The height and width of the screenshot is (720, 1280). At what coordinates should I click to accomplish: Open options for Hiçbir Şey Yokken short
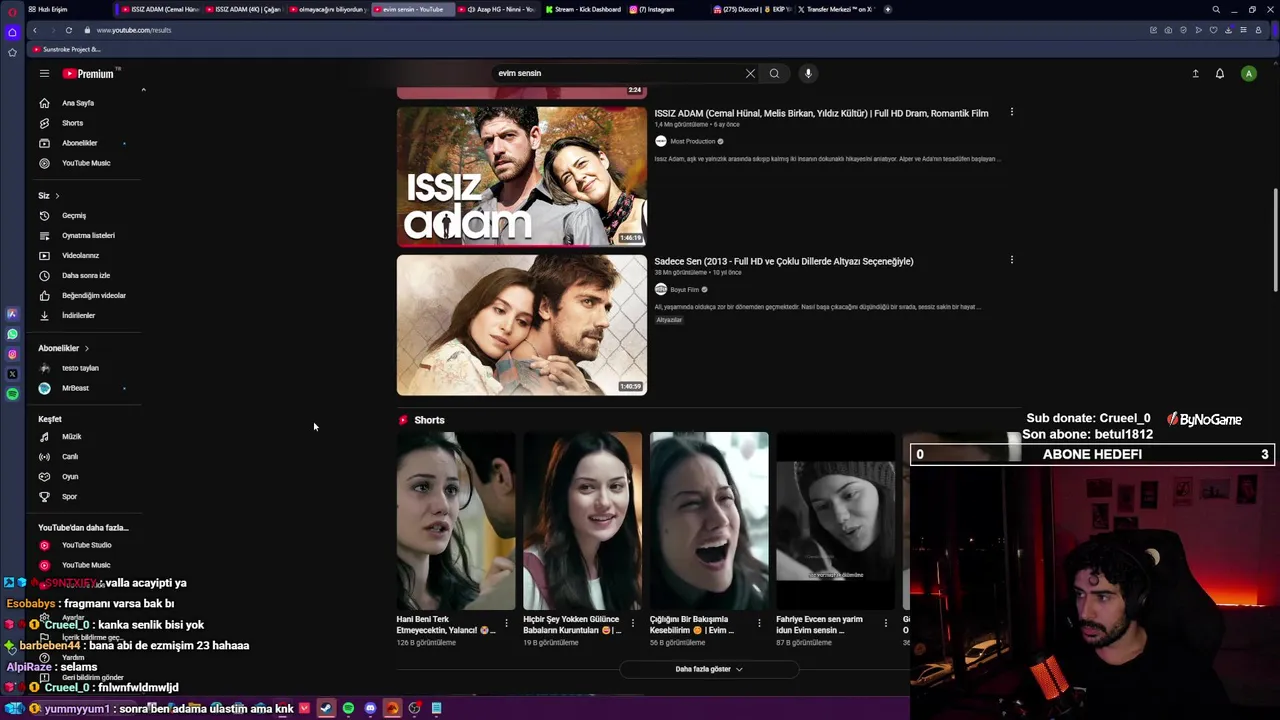click(x=633, y=623)
